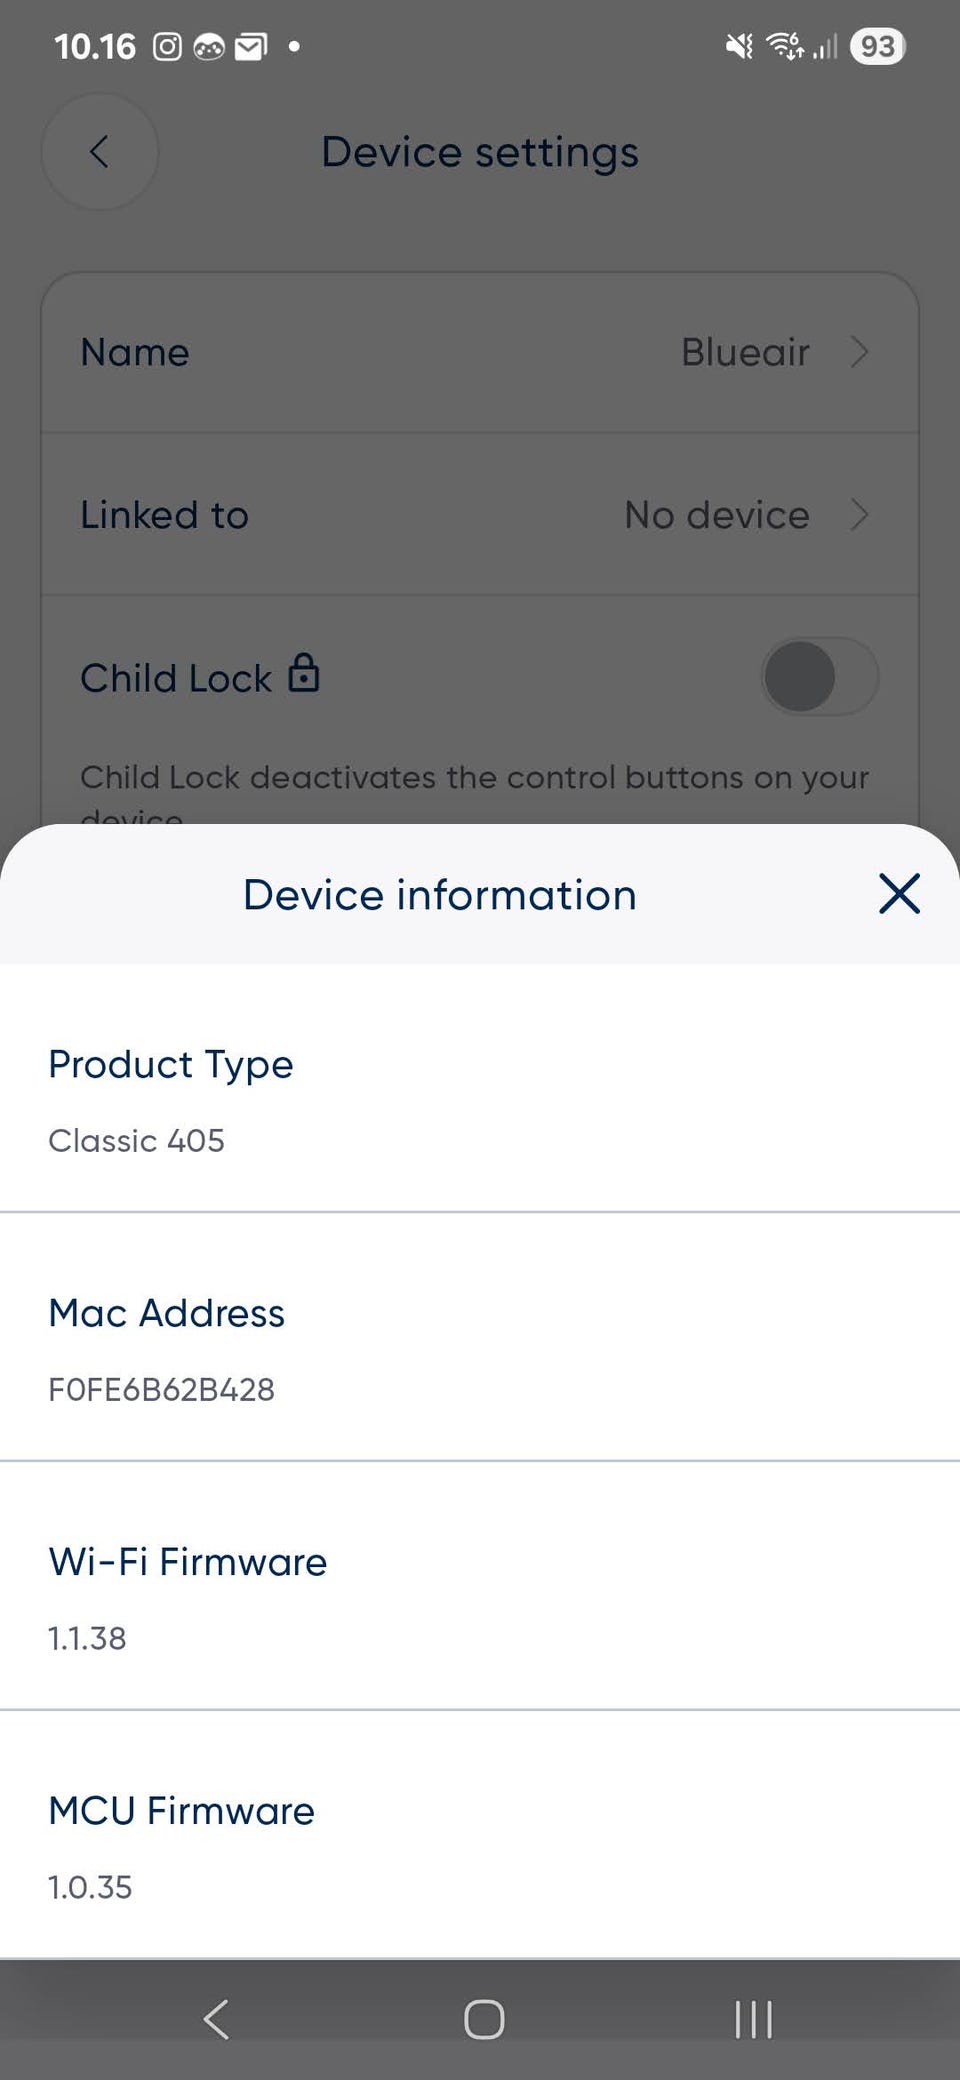The height and width of the screenshot is (2080, 960).
Task: Tap the Device information sheet title
Action: (440, 895)
